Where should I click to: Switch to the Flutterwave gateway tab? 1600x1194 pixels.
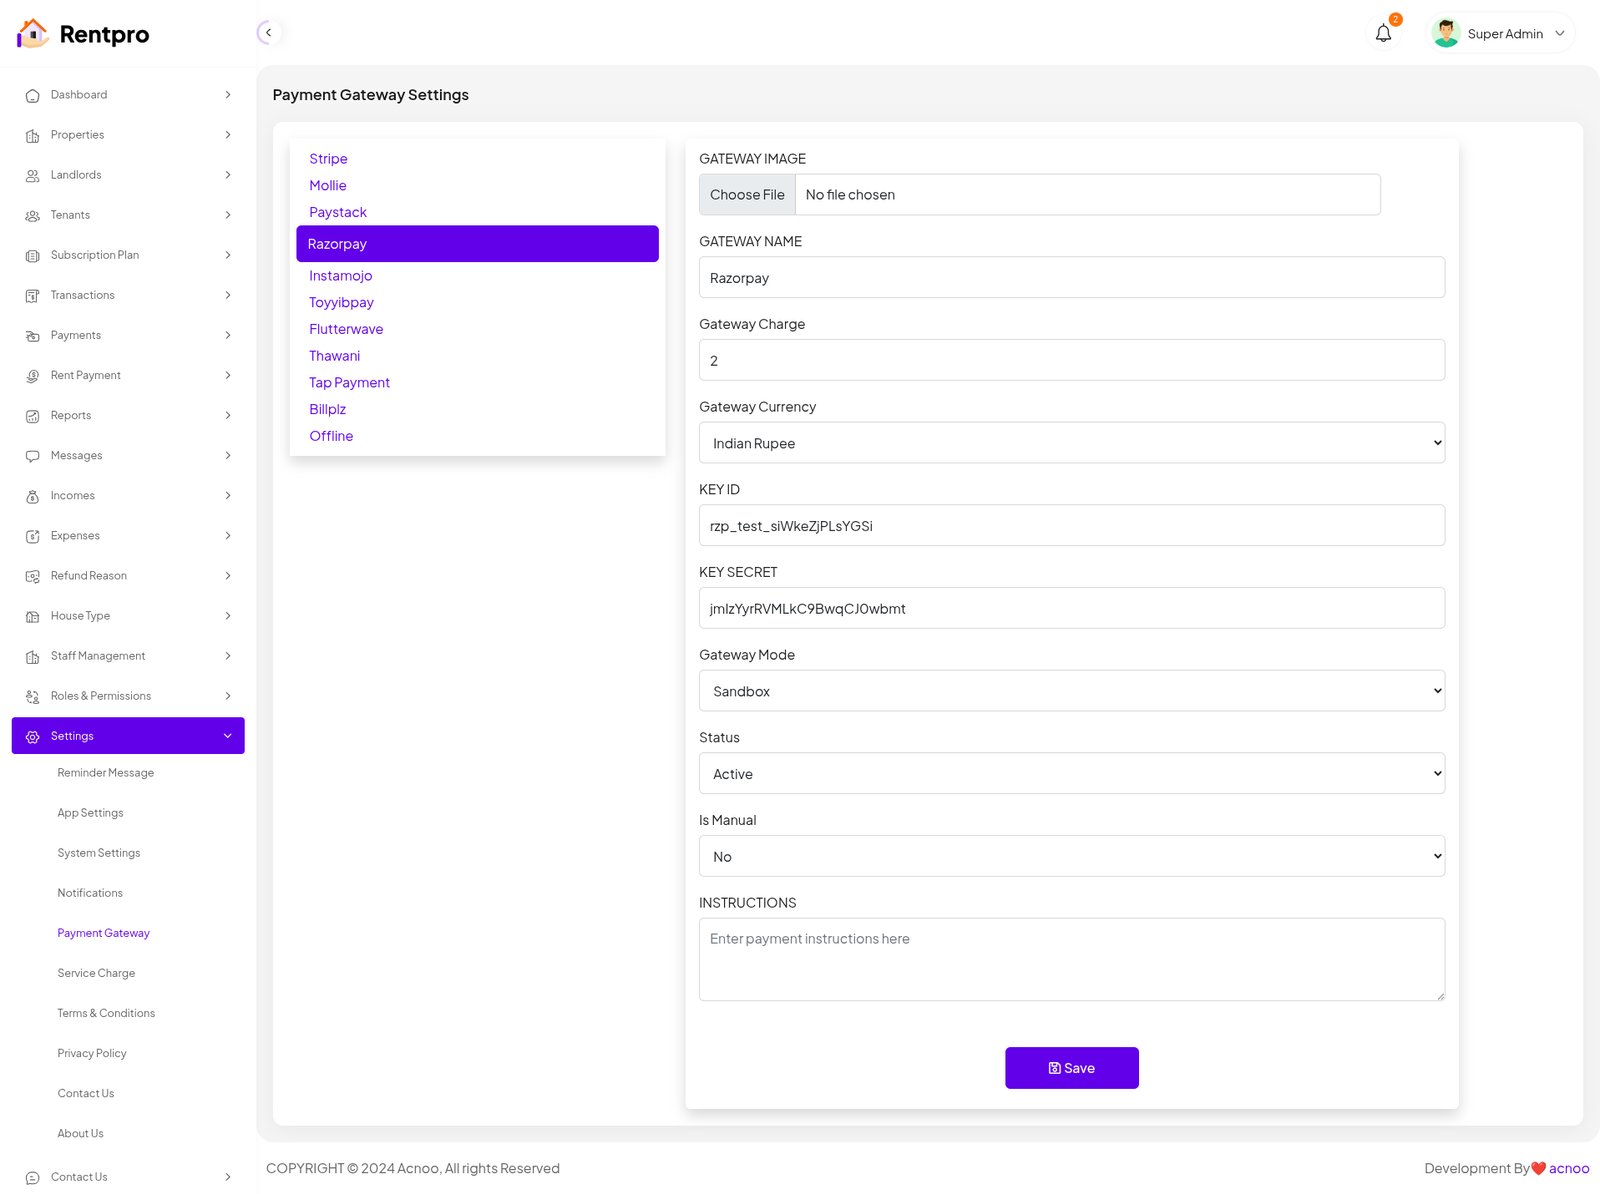[346, 329]
